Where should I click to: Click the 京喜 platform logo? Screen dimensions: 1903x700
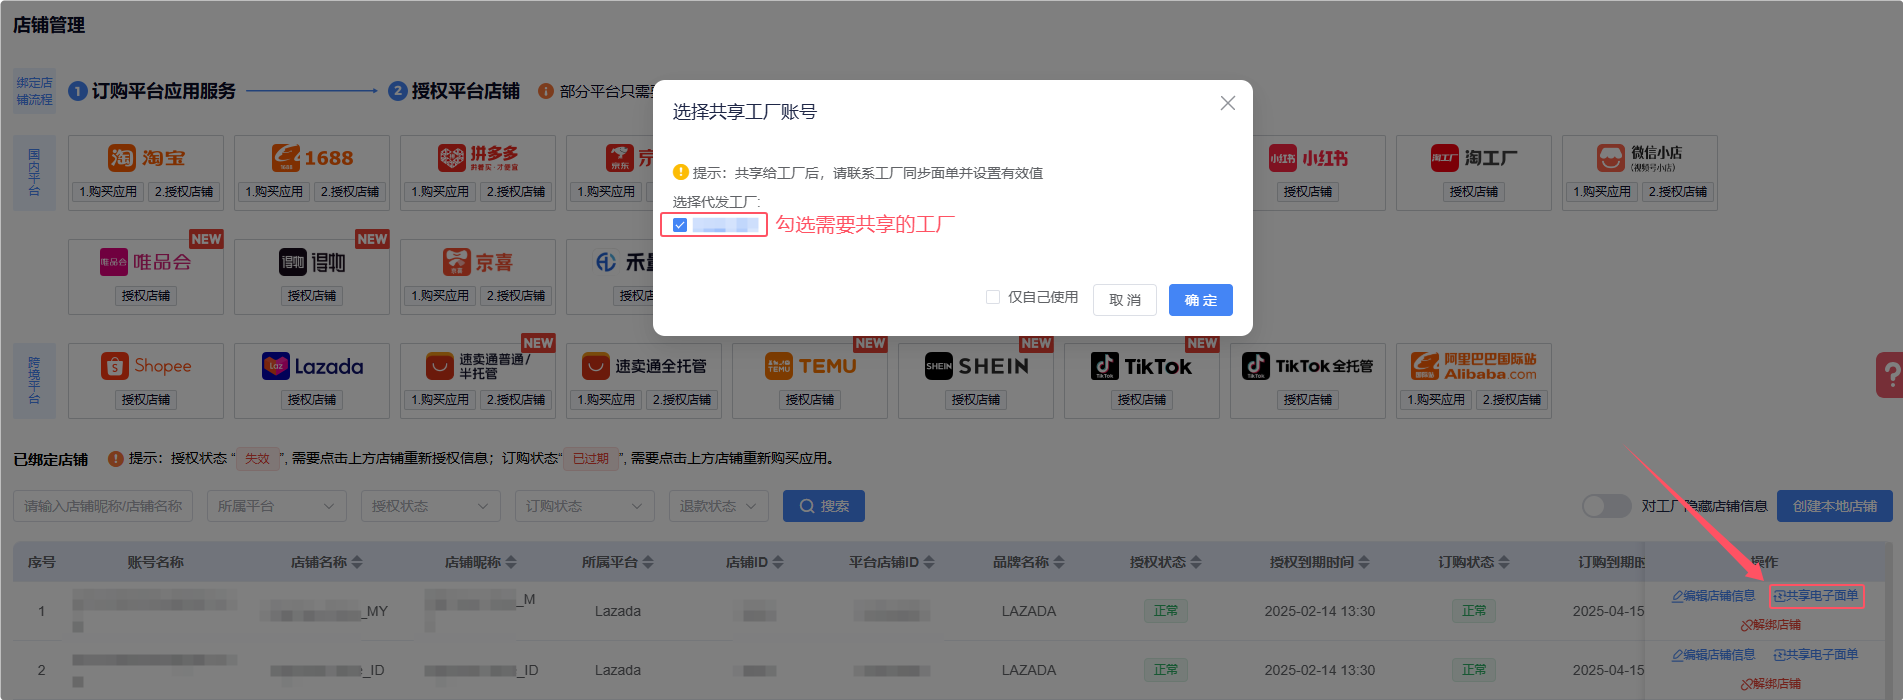478,262
